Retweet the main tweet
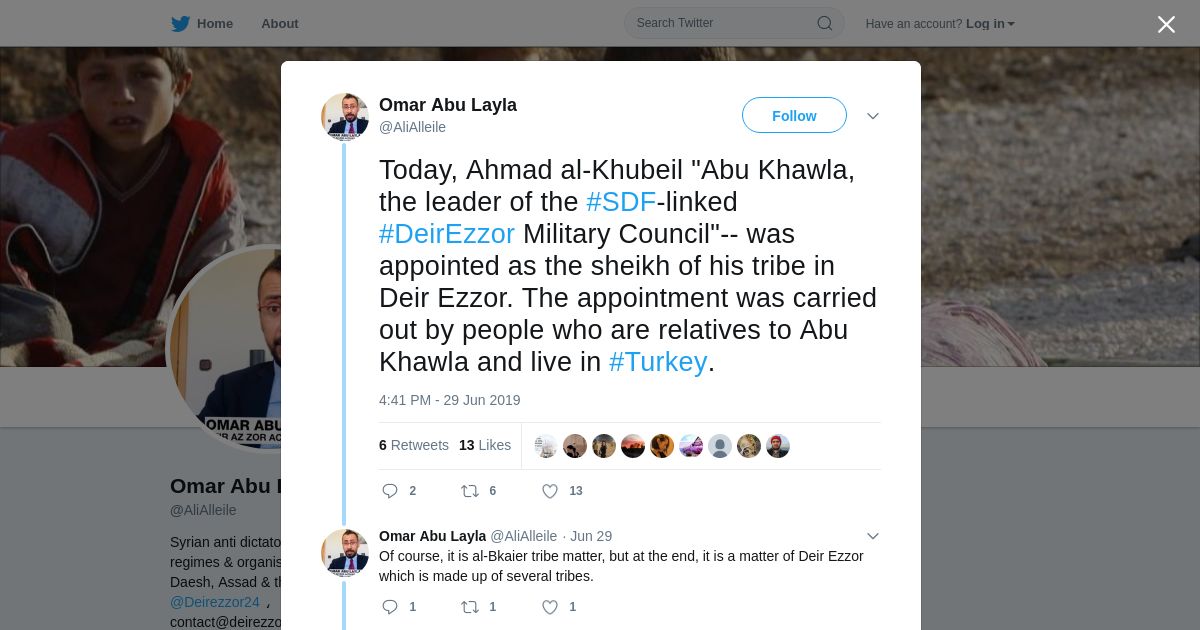1200x630 pixels. point(470,491)
